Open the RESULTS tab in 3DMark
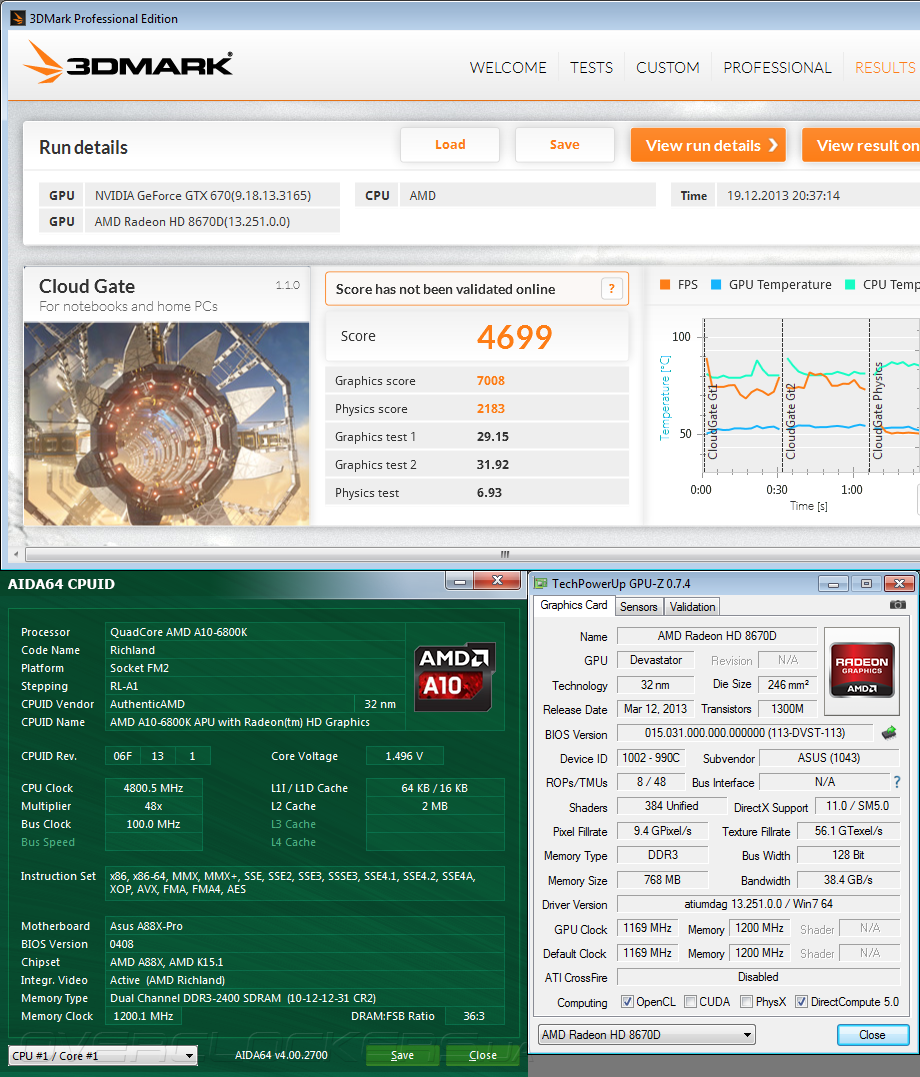The width and height of the screenshot is (920, 1077). pos(885,67)
